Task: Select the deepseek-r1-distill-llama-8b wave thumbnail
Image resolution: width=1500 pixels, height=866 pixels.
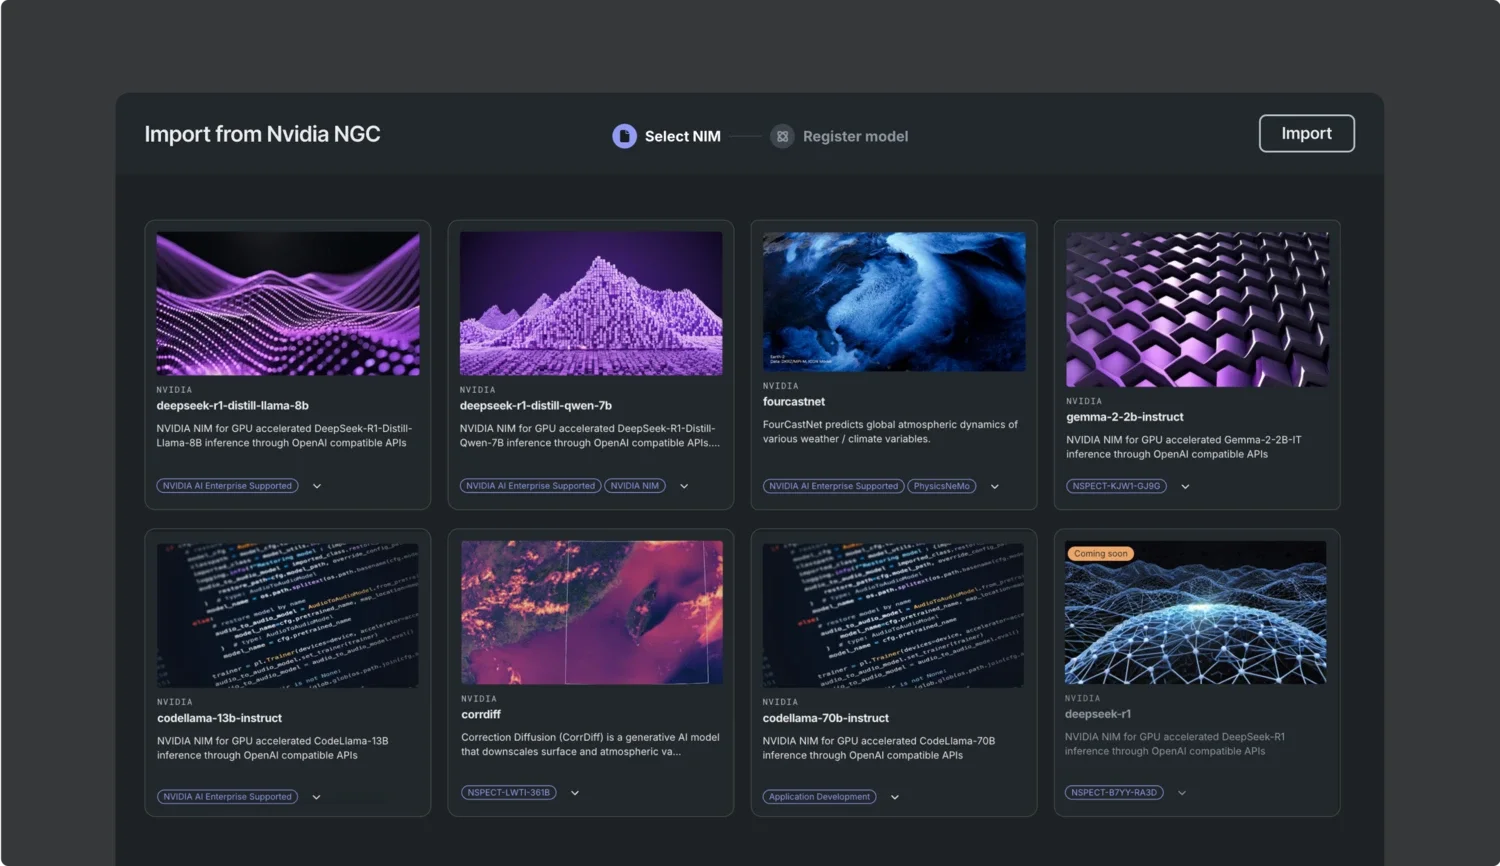Action: [x=288, y=304]
